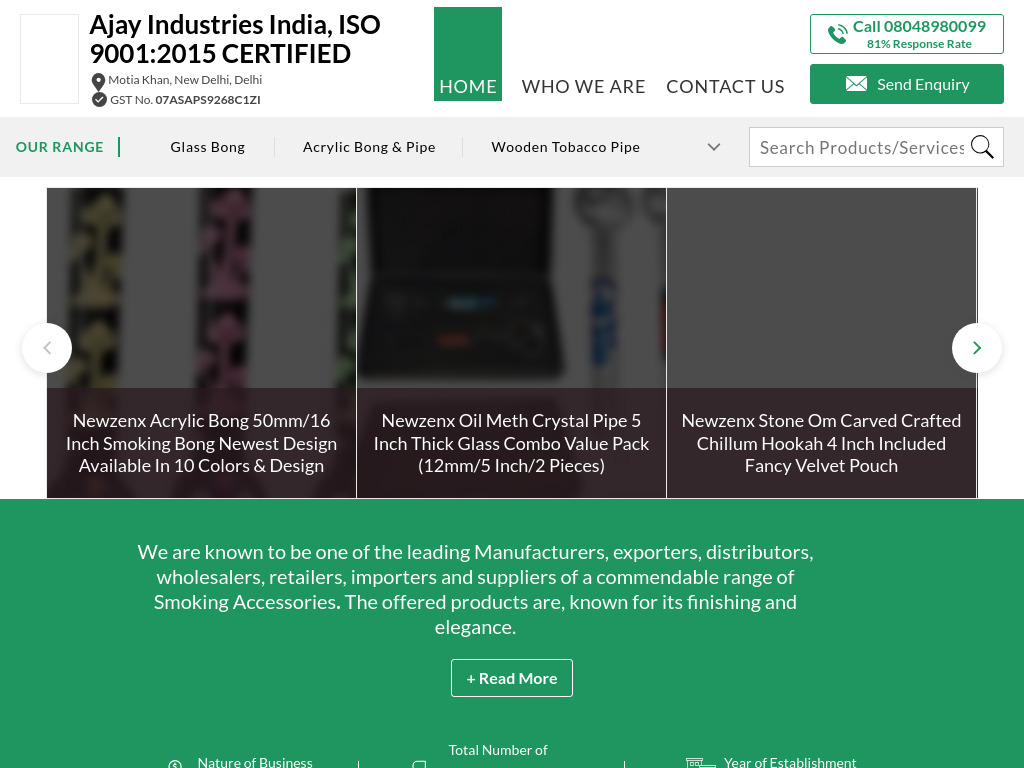Open Newzenx Stone Om Carved Chillum card
This screenshot has height=768, width=1024.
click(822, 343)
